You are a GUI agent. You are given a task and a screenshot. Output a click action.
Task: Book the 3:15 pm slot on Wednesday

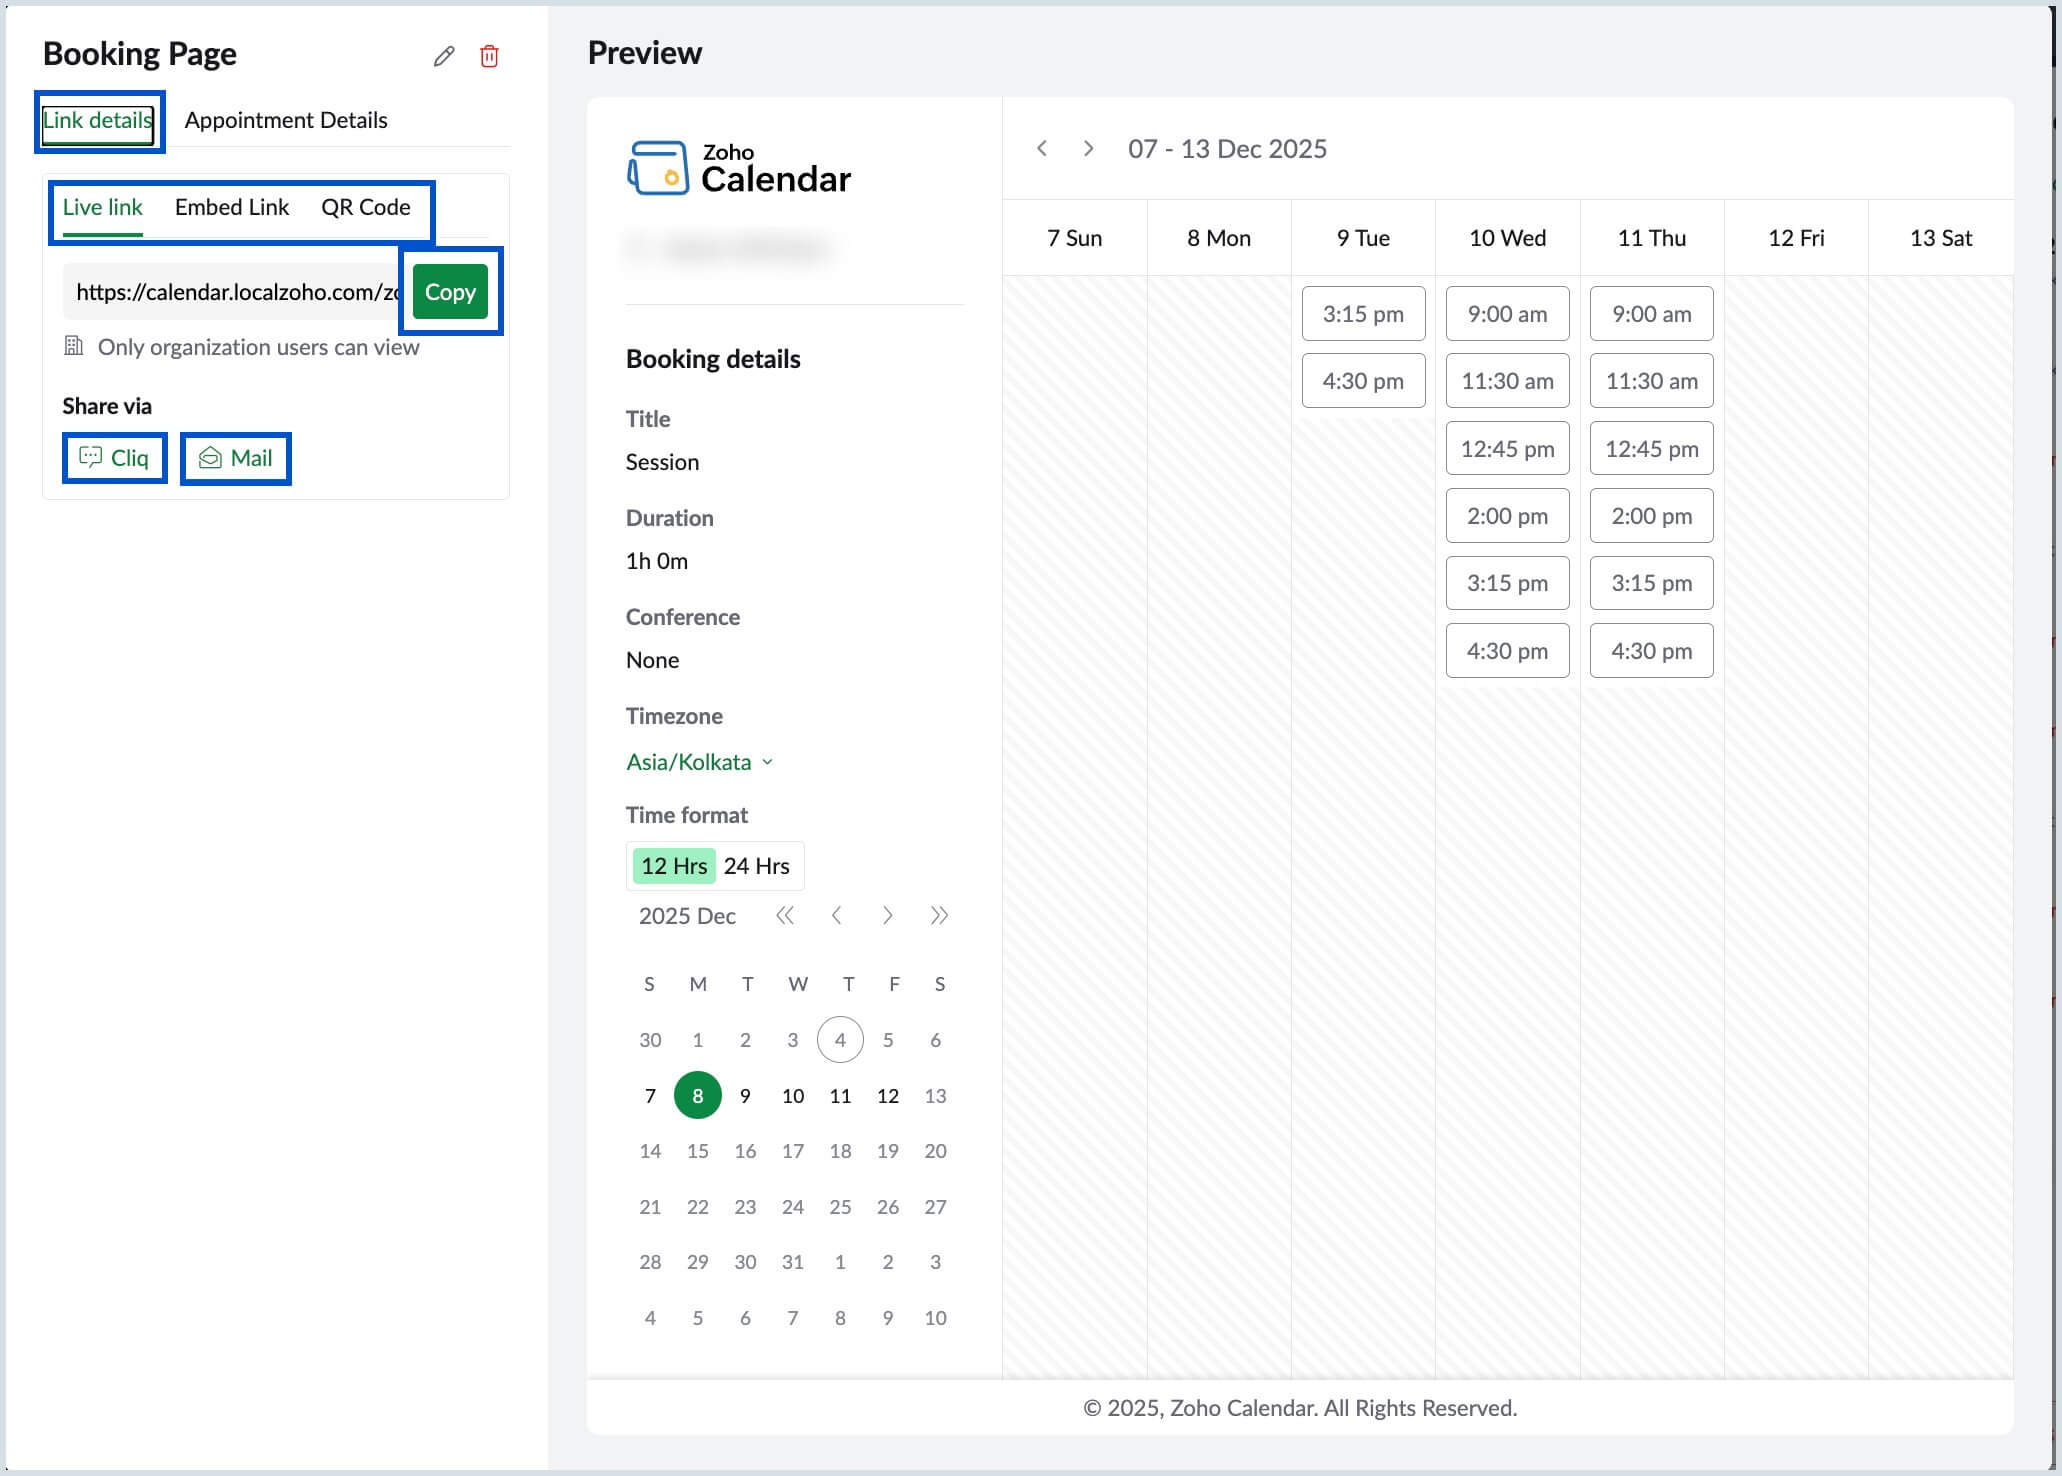click(1507, 583)
